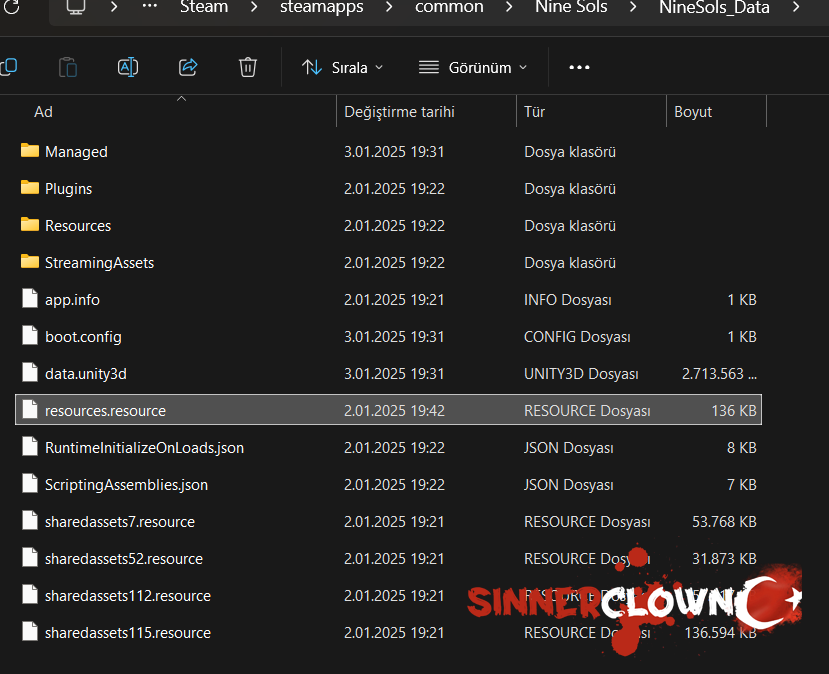Click the 136 KB size of resources.resource

734,411
